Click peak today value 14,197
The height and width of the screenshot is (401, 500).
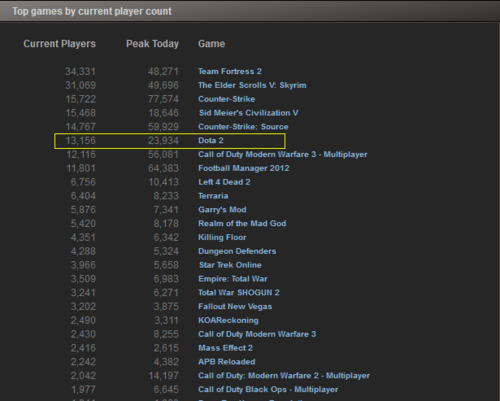point(163,376)
